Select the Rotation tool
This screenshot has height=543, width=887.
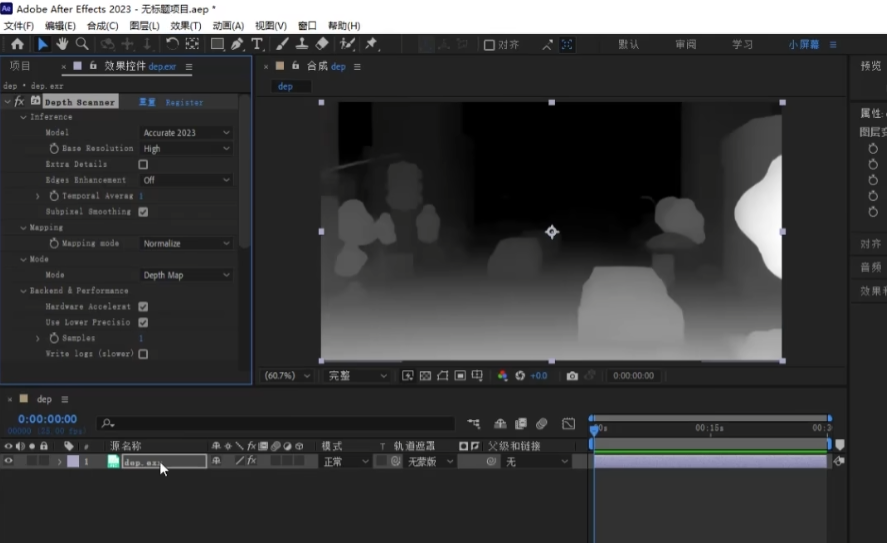pyautogui.click(x=172, y=44)
